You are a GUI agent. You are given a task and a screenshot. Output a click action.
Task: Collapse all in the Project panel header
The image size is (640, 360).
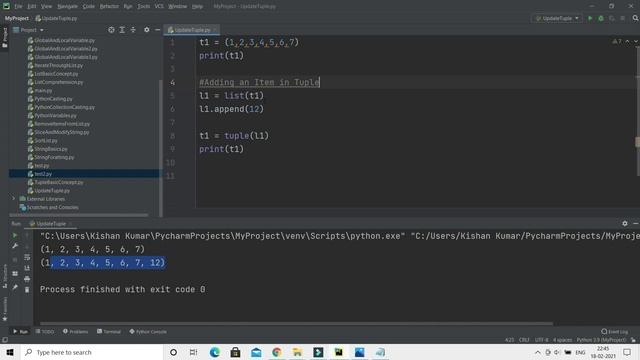point(133,30)
